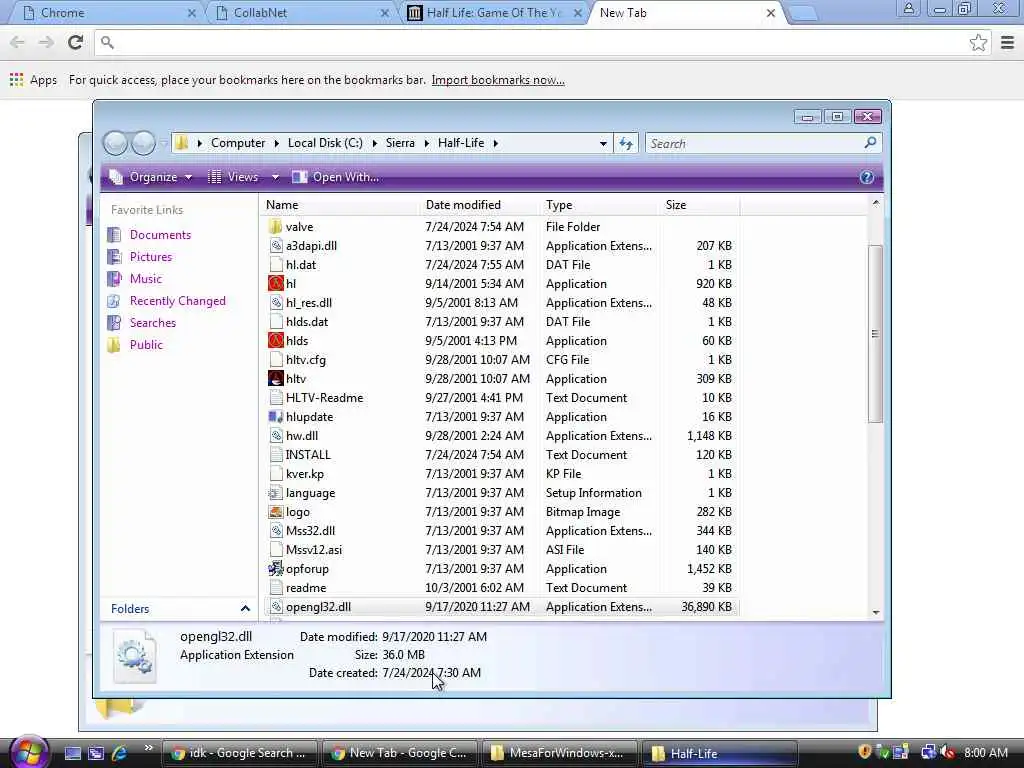The image size is (1024, 768).
Task: Click scroll down arrow in file list
Action: (x=876, y=612)
